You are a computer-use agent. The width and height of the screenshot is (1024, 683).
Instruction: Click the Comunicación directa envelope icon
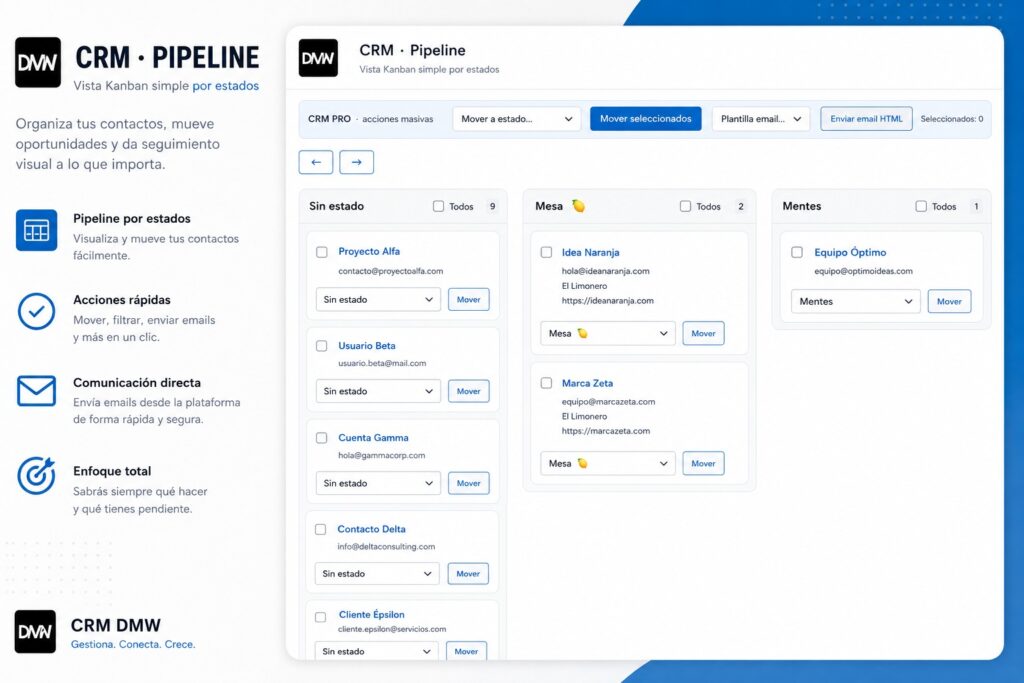(x=37, y=391)
